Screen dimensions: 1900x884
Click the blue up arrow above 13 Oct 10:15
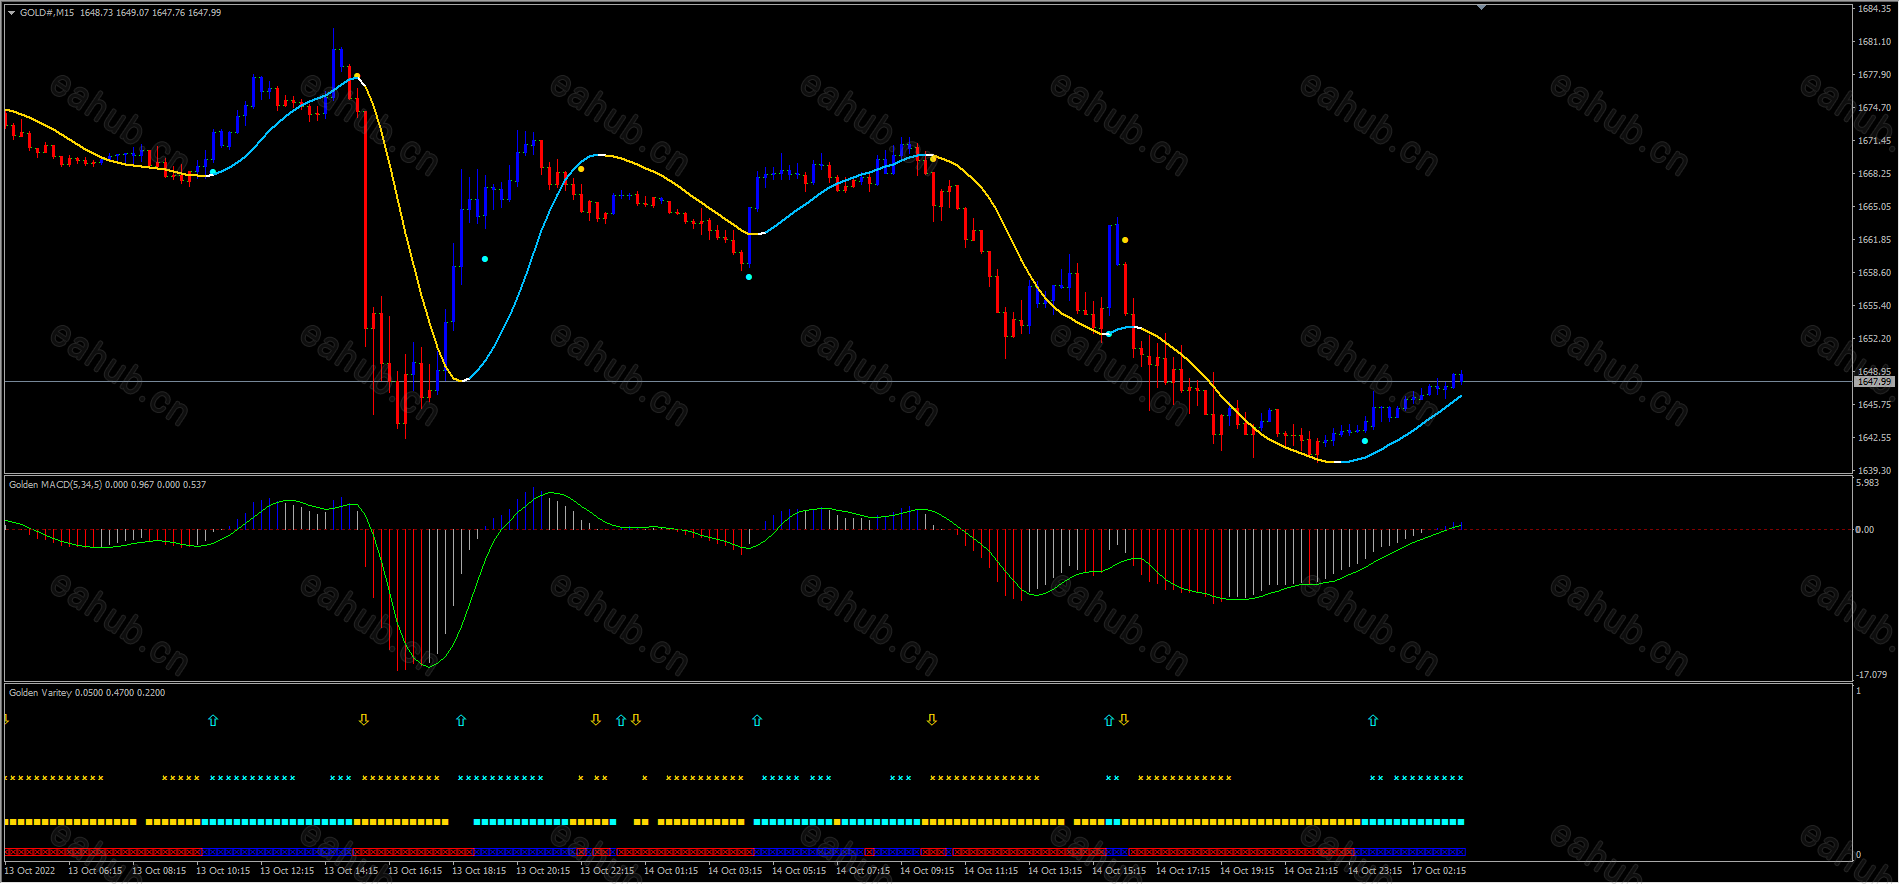point(213,720)
